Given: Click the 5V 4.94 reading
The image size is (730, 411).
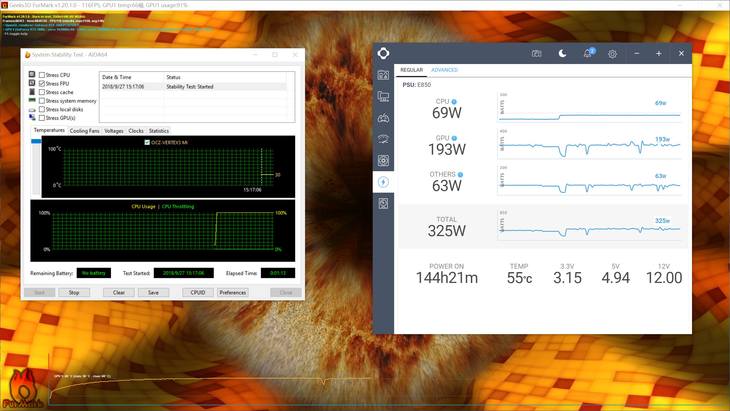Looking at the screenshot, I should pos(615,278).
